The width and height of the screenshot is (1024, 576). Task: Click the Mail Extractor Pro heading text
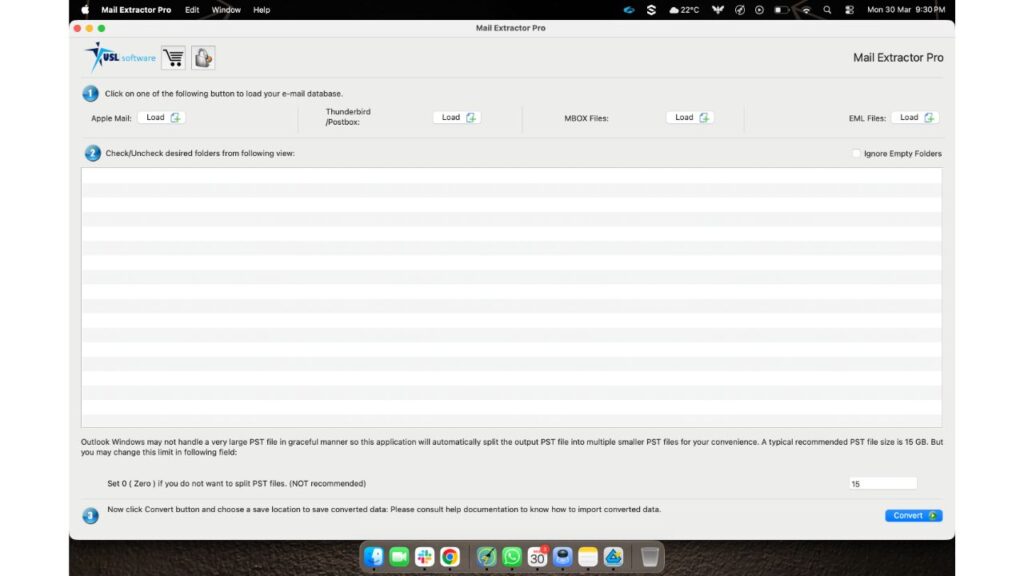click(898, 57)
